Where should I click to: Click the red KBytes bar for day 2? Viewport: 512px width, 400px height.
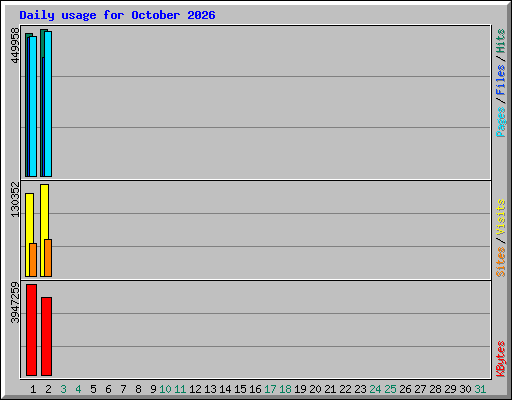[46, 336]
